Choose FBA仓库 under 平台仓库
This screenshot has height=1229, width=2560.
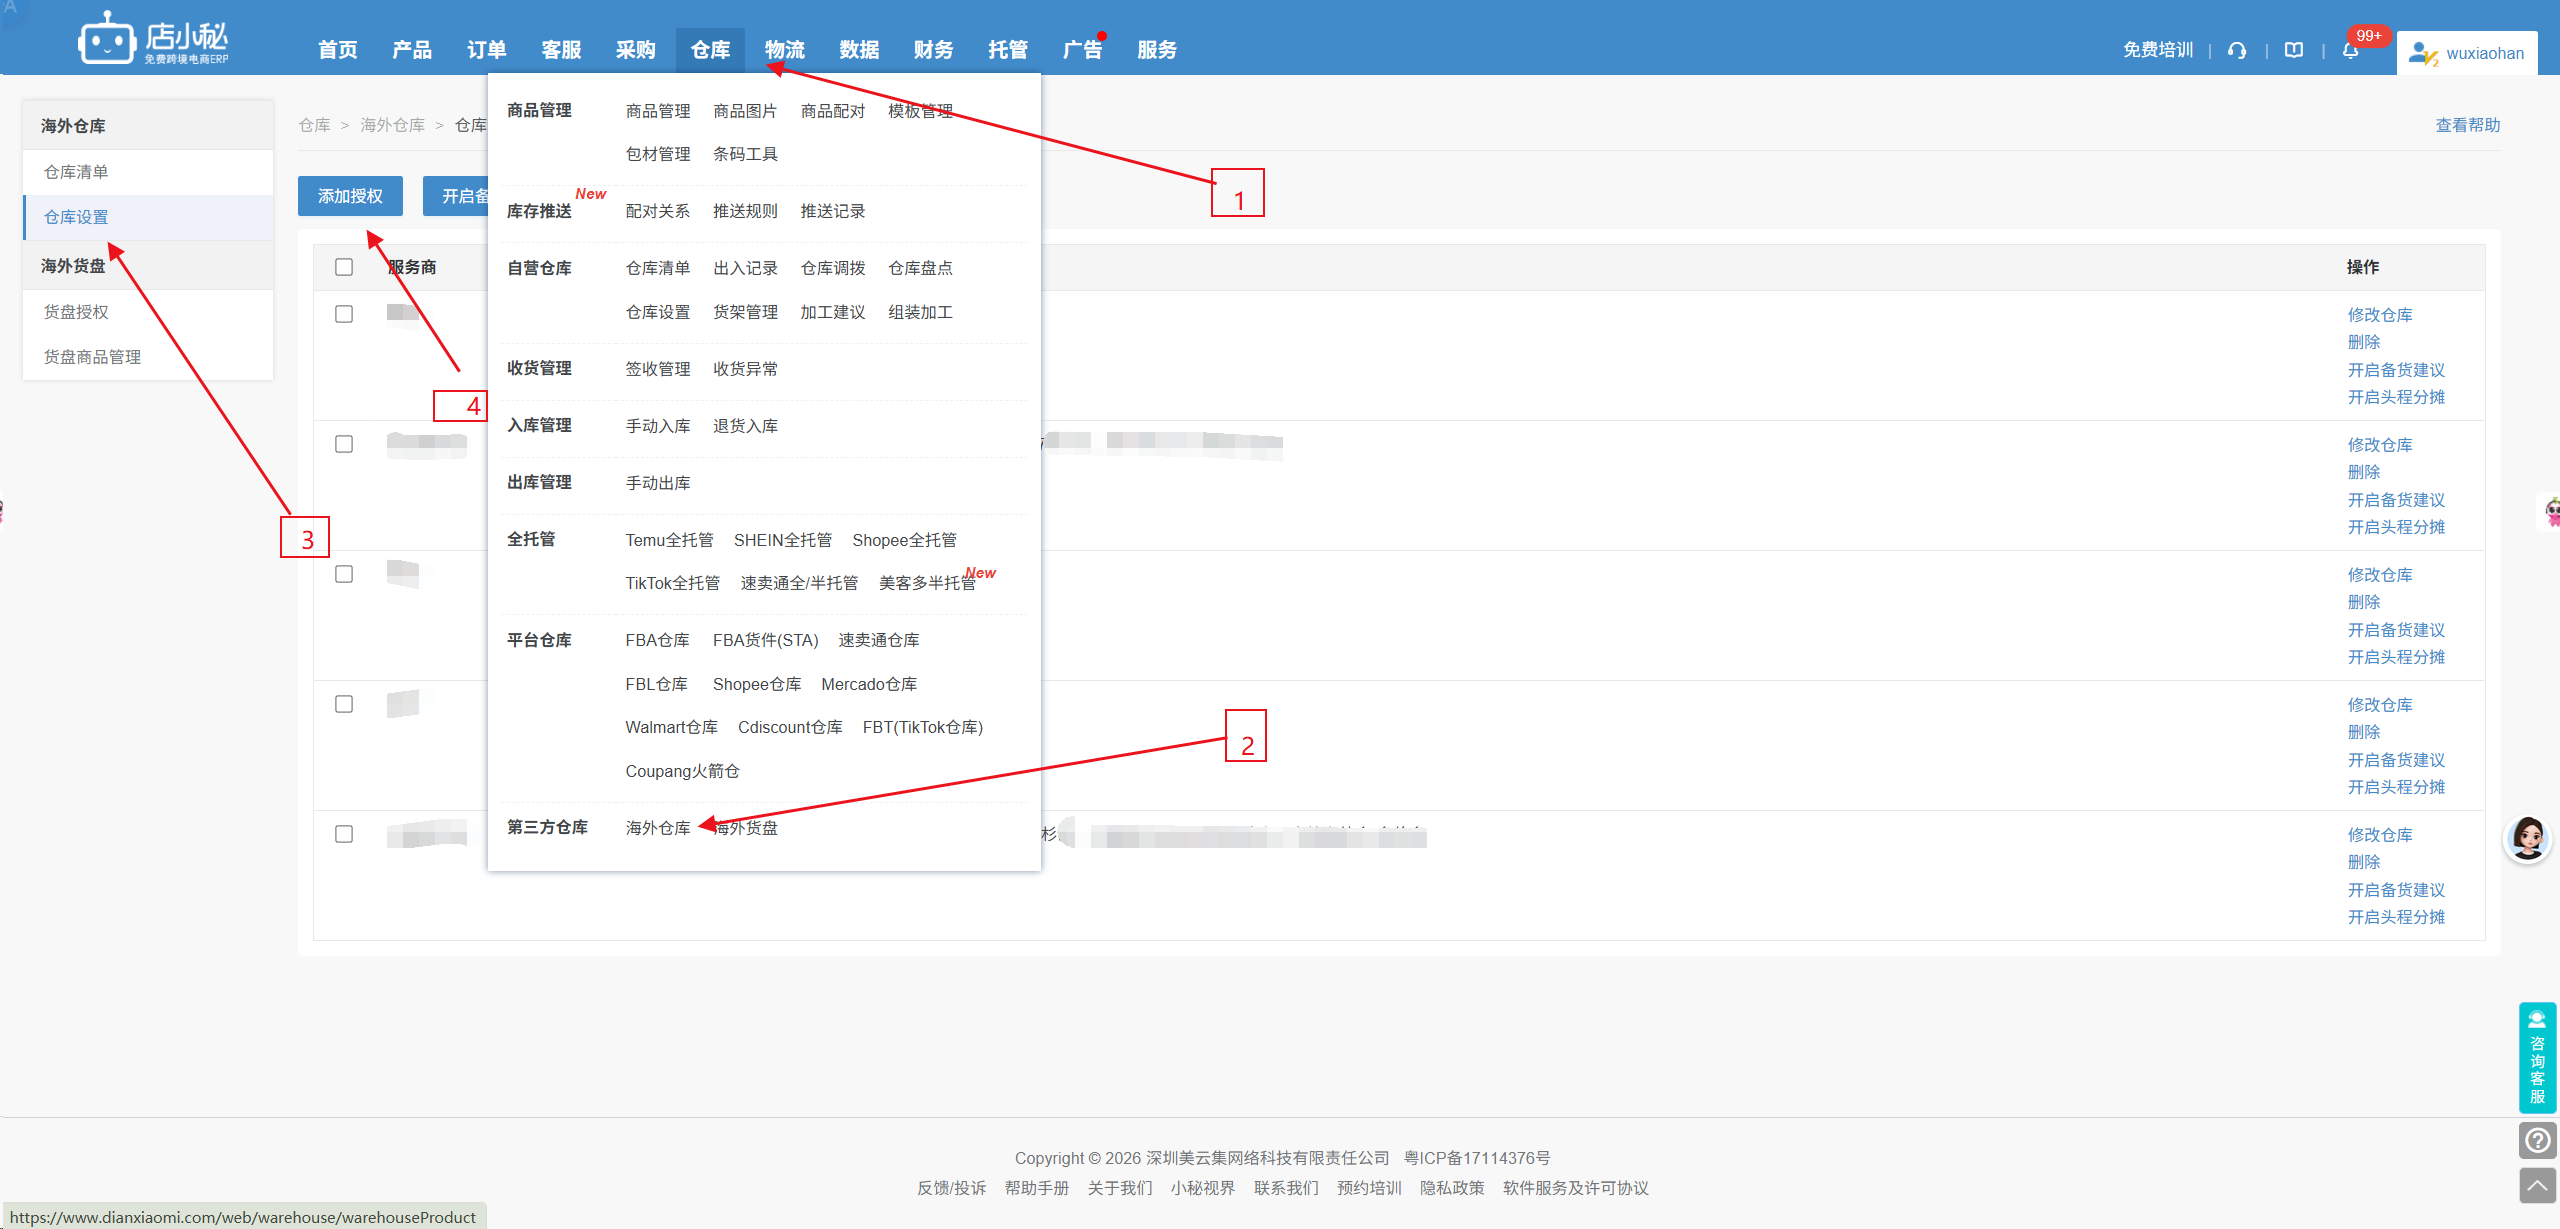(657, 640)
